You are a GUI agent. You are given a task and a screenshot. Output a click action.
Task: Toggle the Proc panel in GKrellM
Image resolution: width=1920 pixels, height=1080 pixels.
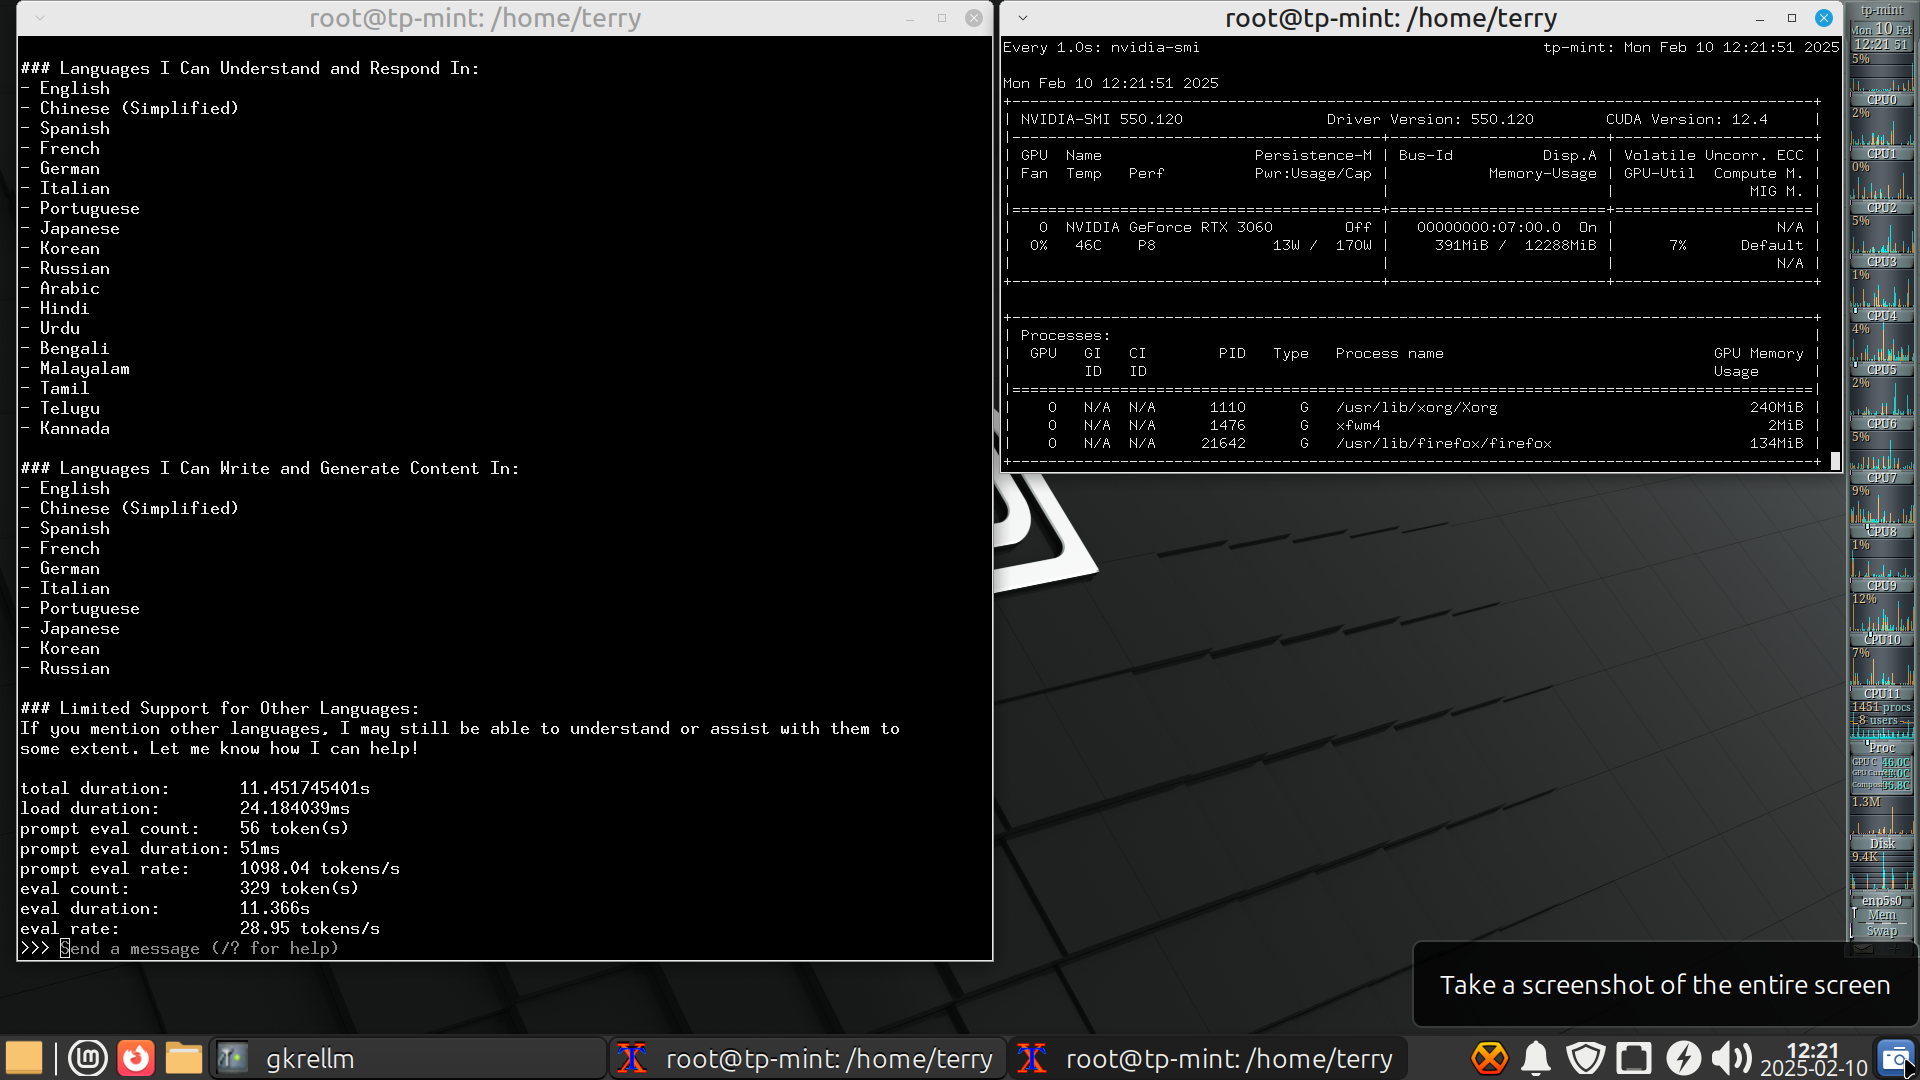point(1881,747)
